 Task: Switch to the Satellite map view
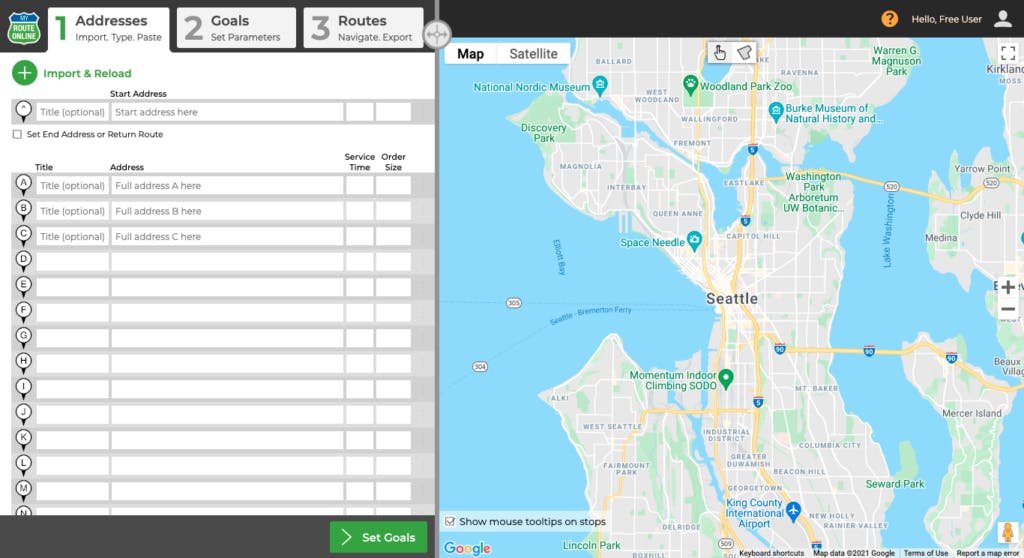(x=533, y=54)
